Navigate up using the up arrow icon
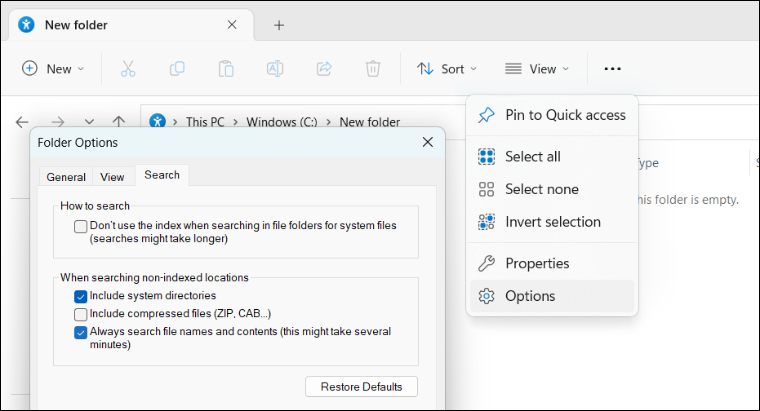Screen dimensions: 760x411 point(119,122)
